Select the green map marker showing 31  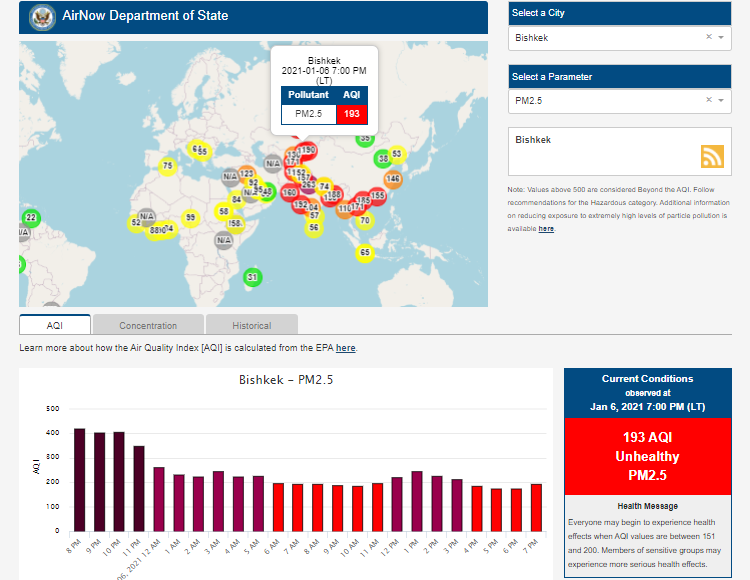pos(253,277)
